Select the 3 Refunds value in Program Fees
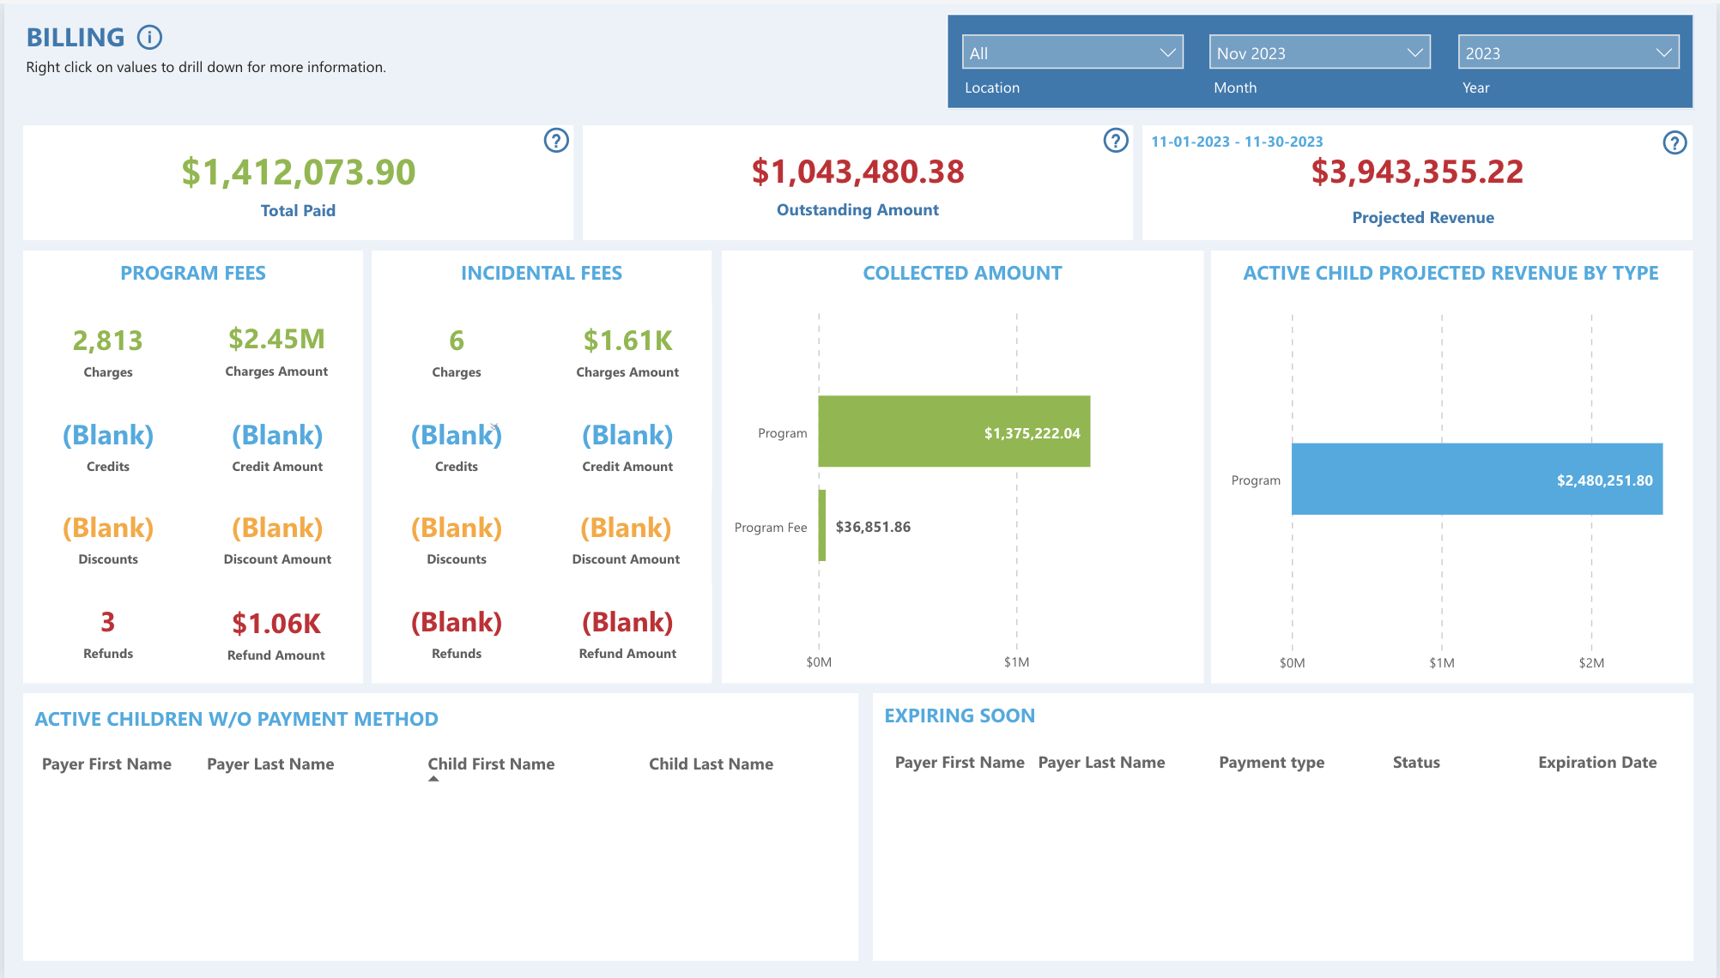 point(107,622)
